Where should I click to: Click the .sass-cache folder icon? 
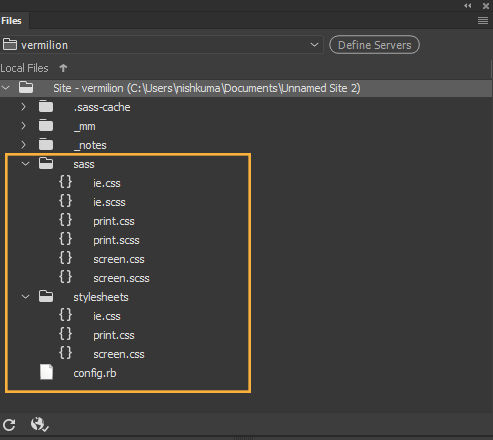tap(46, 107)
